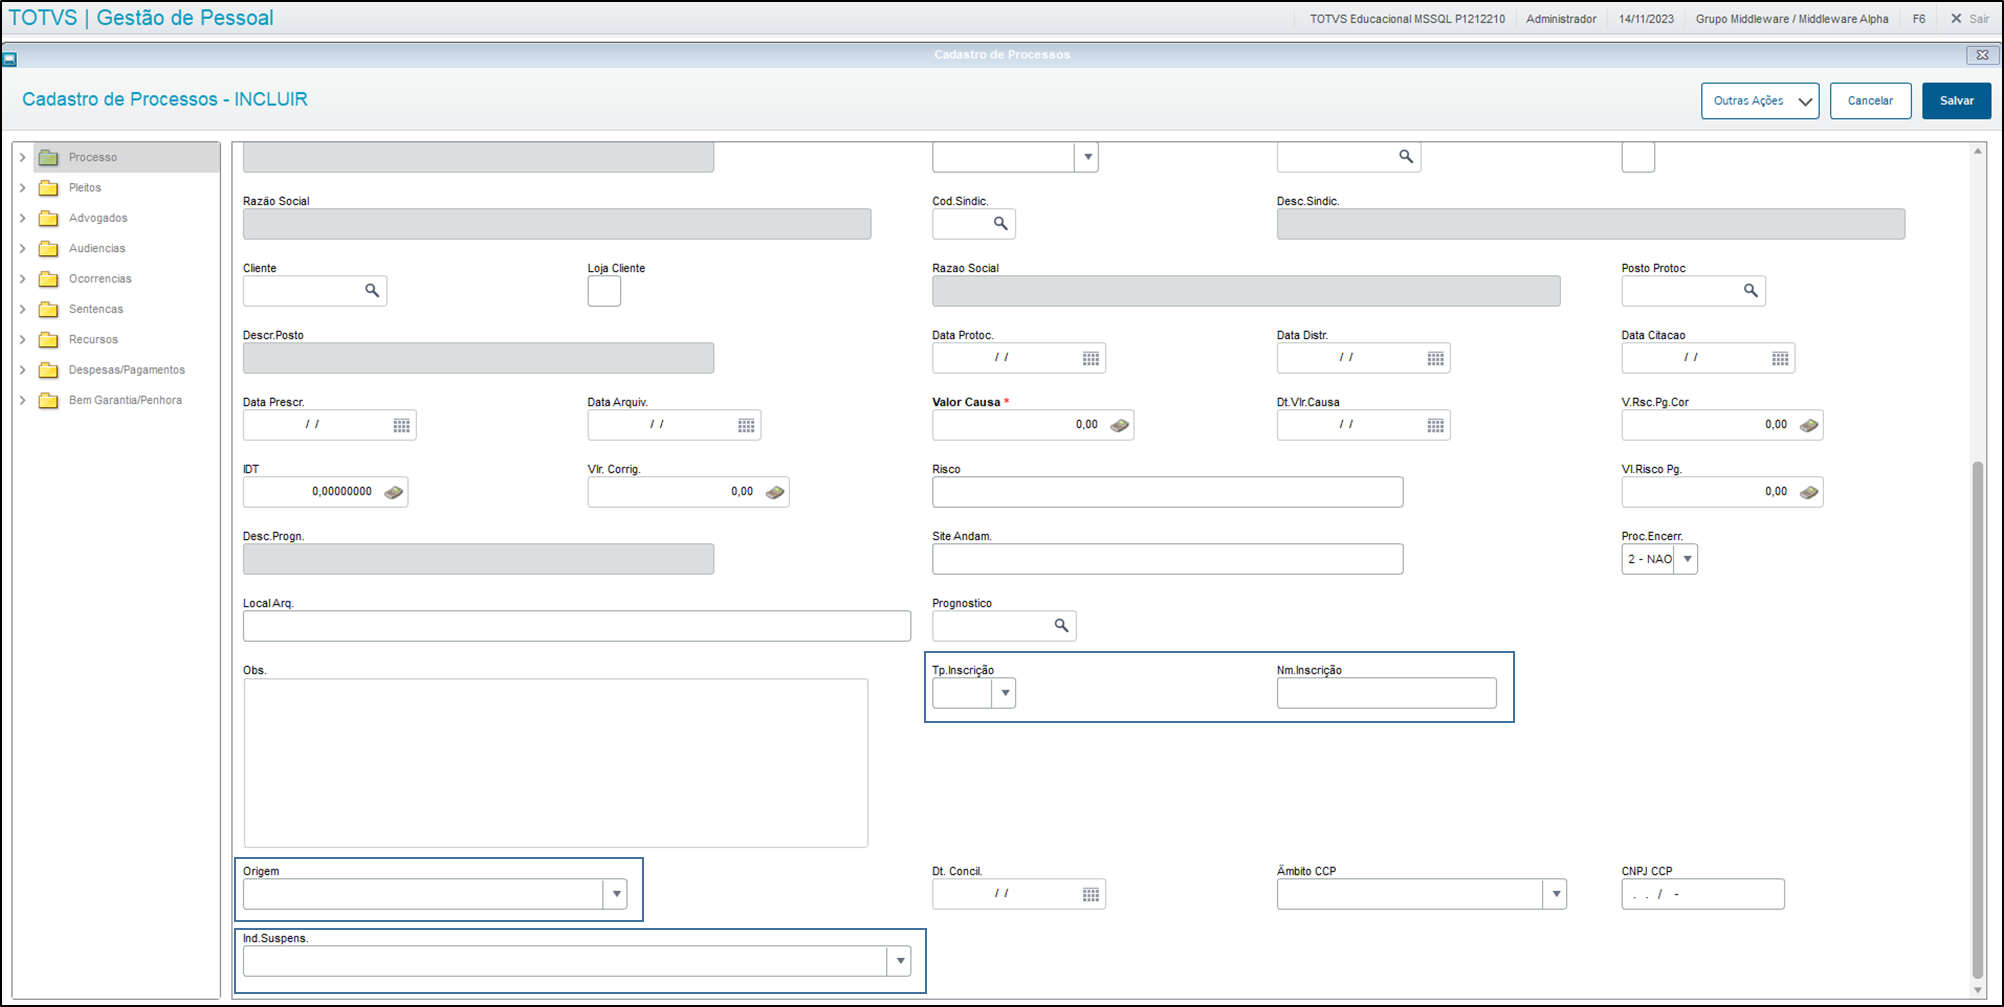Open the Data Prescr. calendar icon

pos(402,425)
